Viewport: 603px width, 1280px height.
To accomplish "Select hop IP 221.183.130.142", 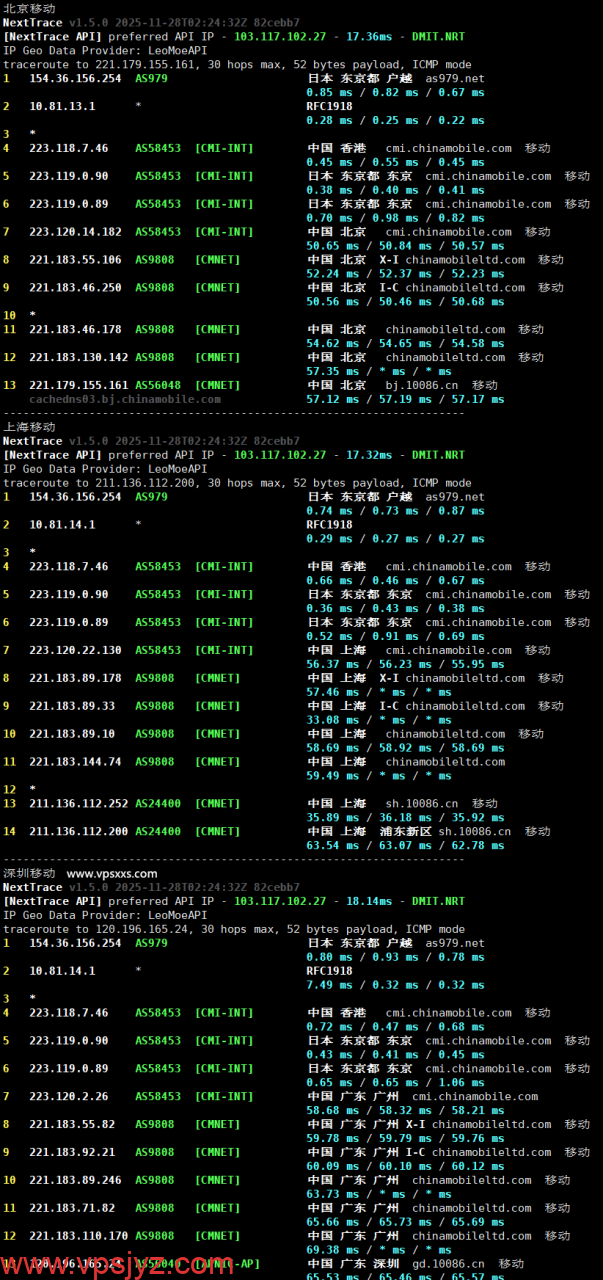I will coord(79,357).
